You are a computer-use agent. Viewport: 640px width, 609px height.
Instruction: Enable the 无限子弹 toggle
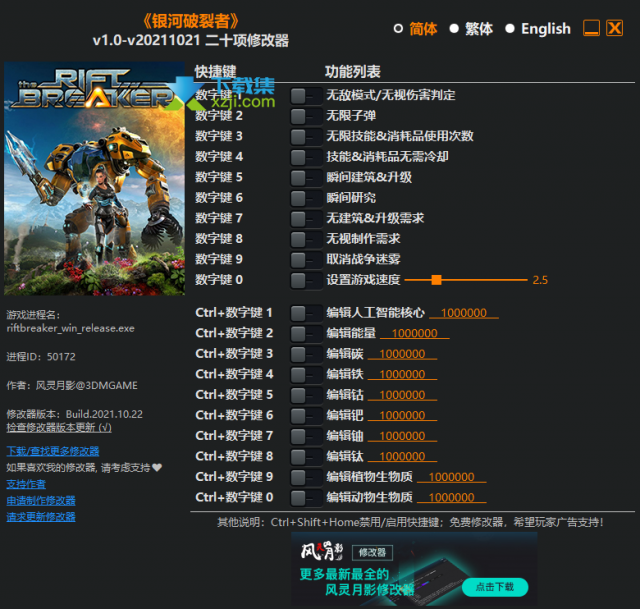click(306, 117)
